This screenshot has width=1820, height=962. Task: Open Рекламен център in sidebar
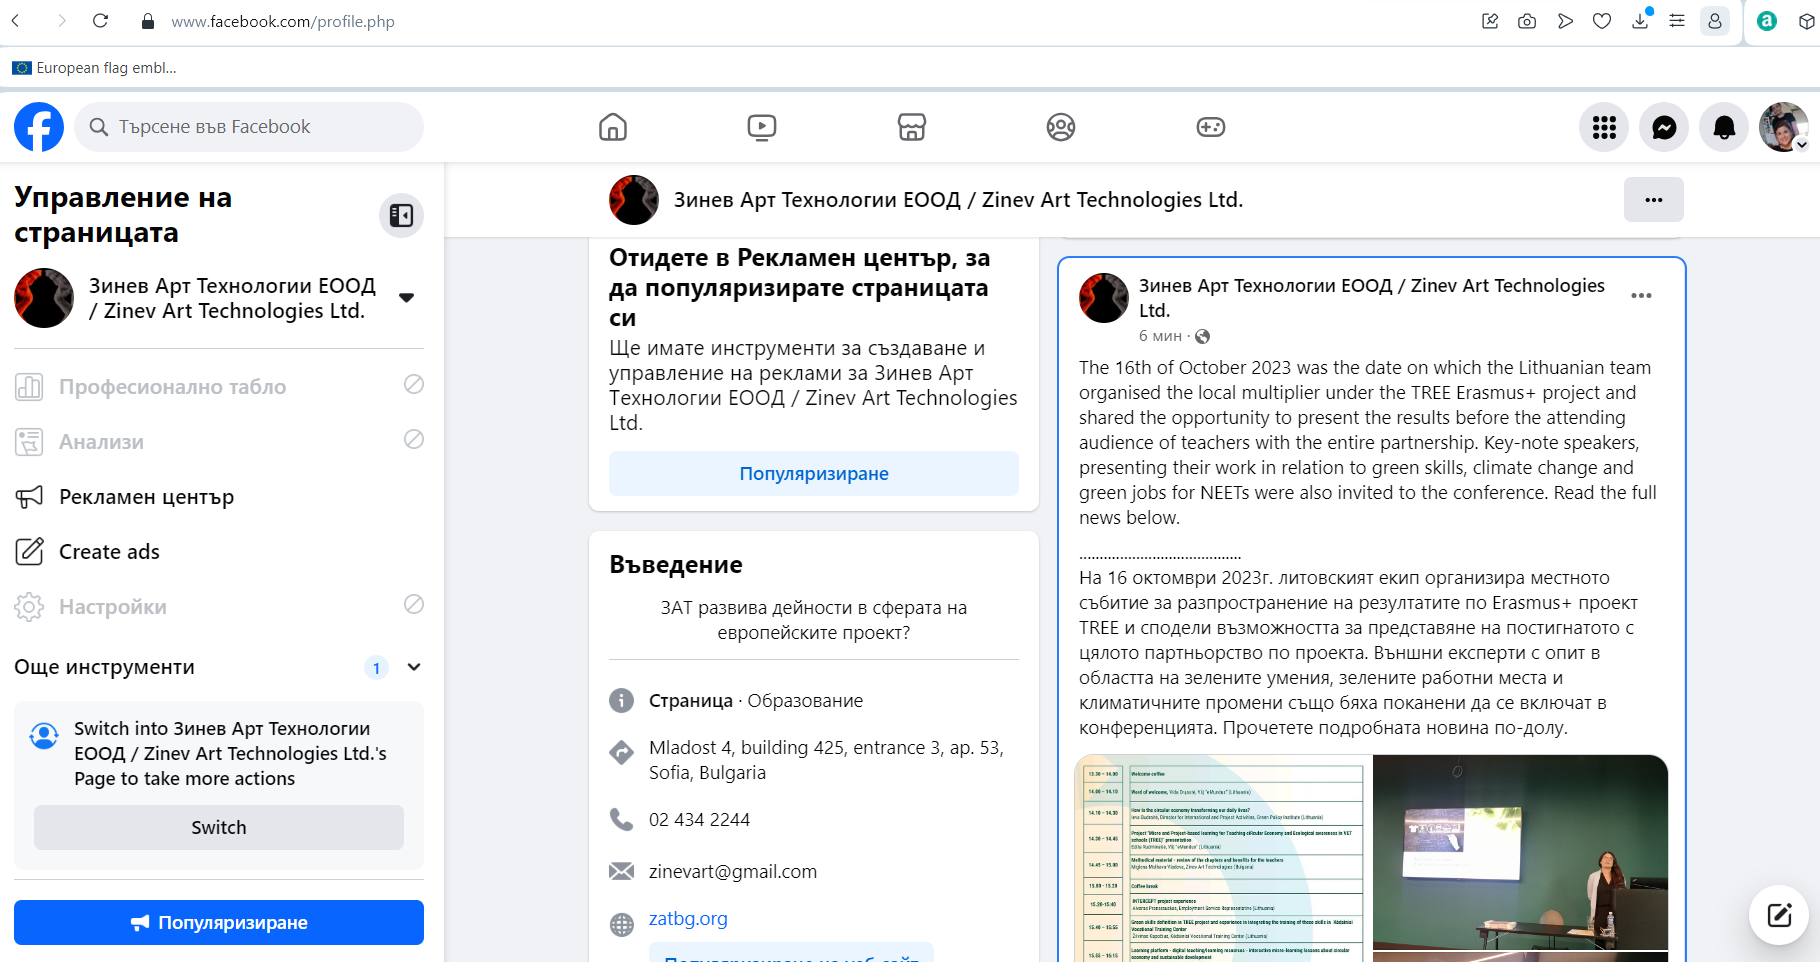[219, 497]
